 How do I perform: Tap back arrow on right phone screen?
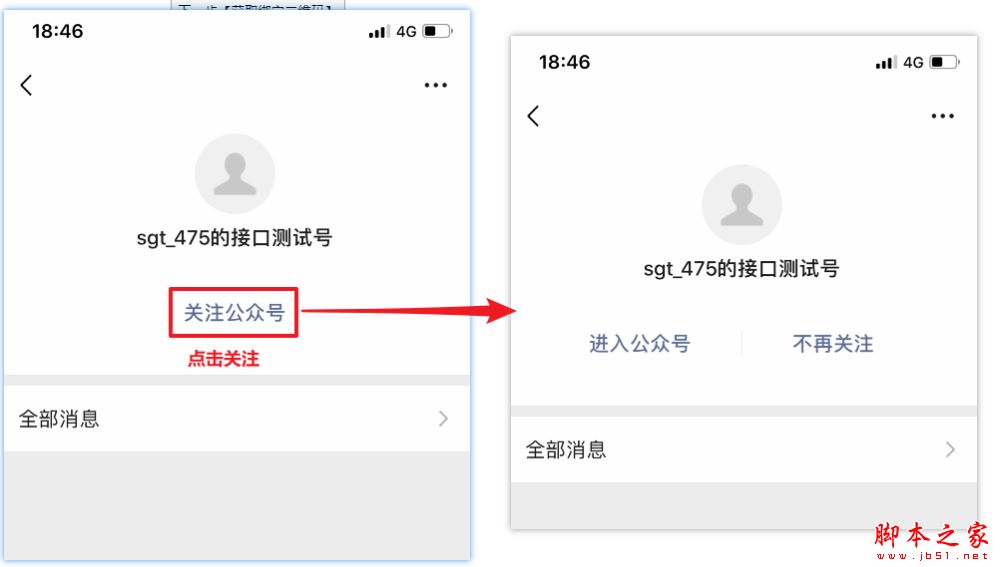[x=533, y=116]
